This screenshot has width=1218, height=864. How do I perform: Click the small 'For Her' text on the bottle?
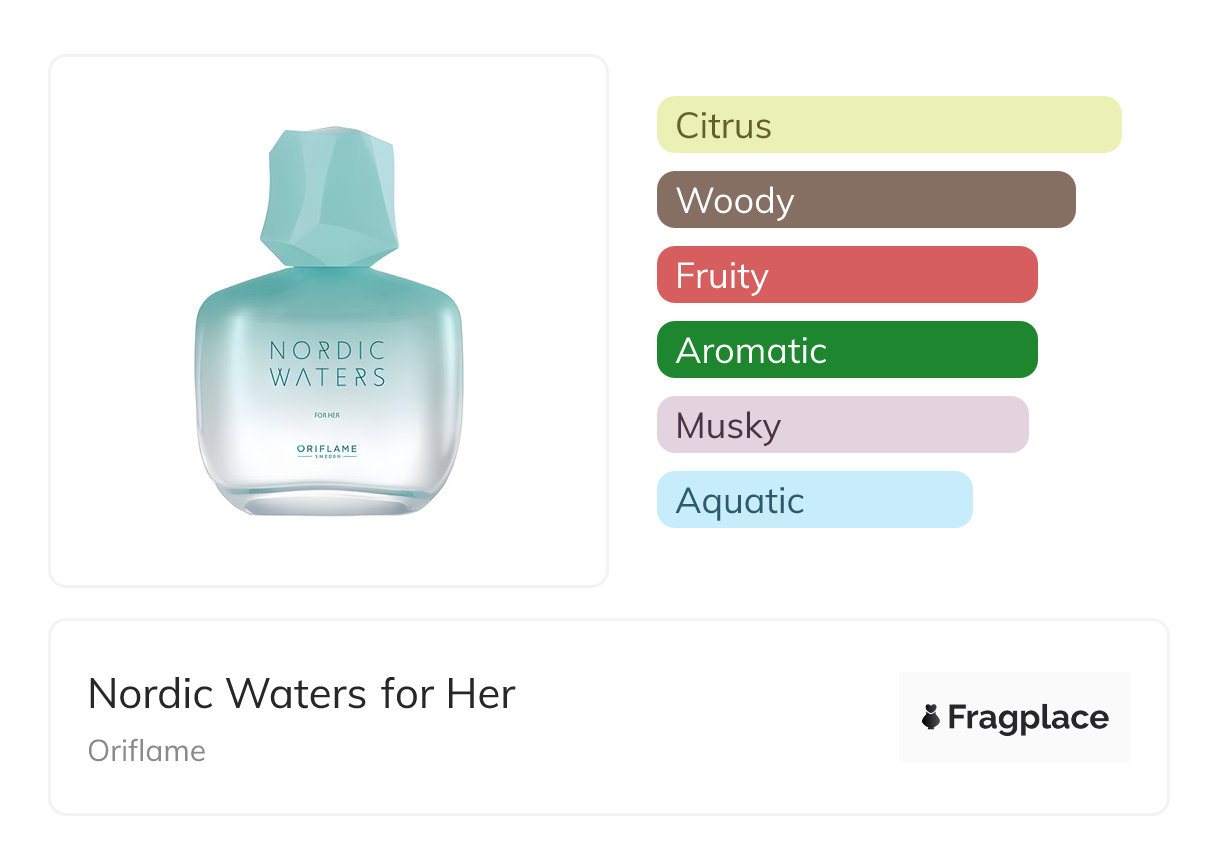(x=327, y=413)
